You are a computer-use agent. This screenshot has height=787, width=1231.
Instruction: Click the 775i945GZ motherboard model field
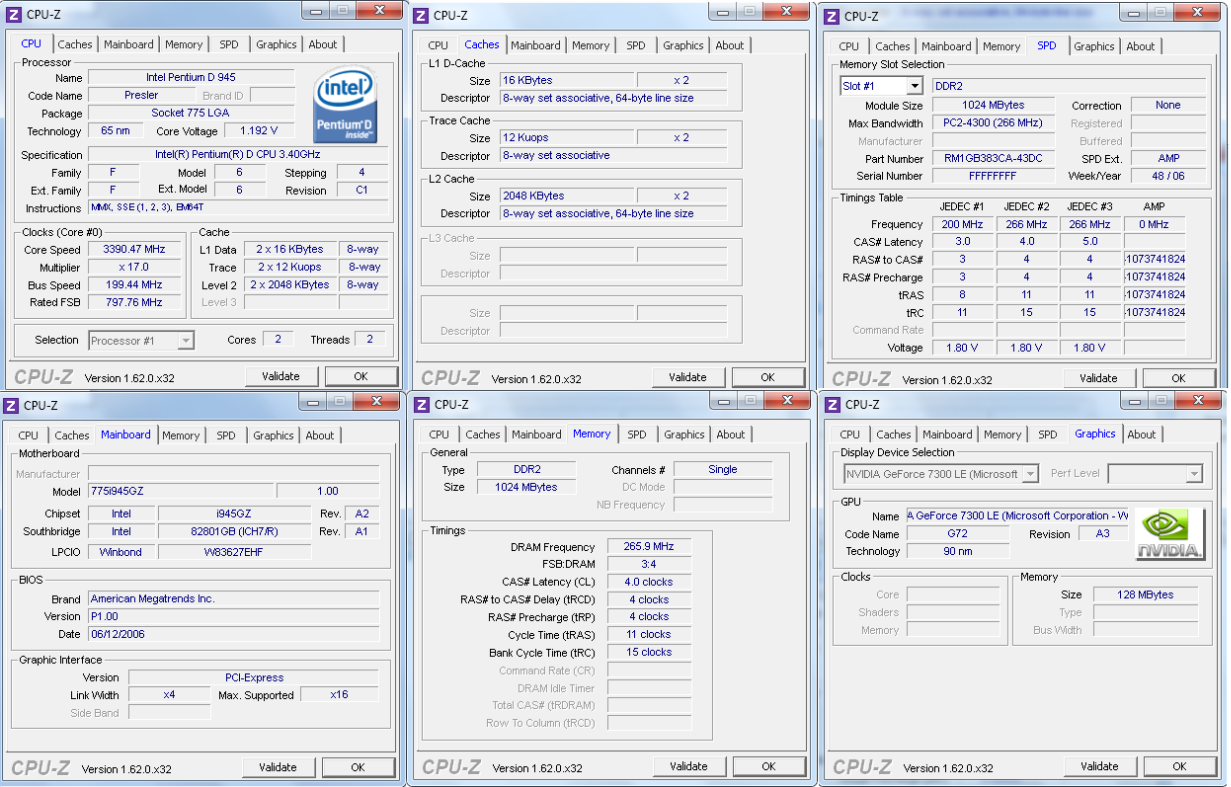(180, 491)
